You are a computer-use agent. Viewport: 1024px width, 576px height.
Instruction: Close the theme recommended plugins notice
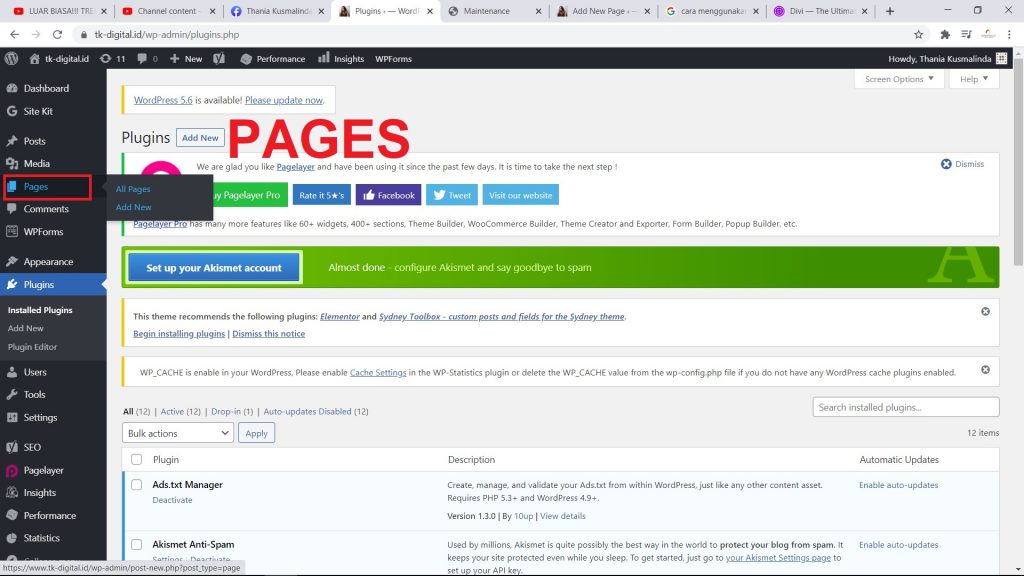click(985, 312)
